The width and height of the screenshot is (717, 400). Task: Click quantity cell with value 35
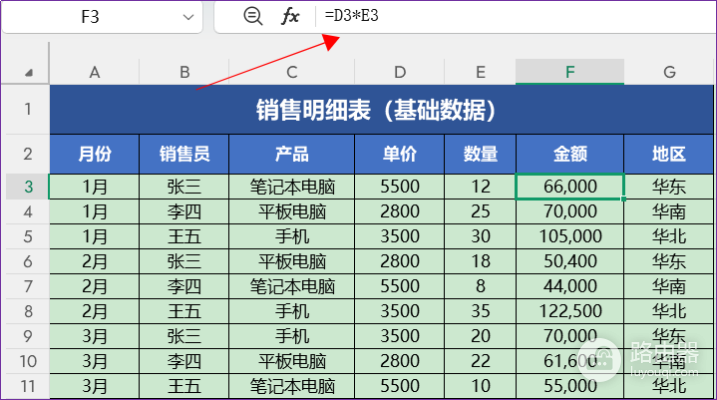[x=480, y=311]
